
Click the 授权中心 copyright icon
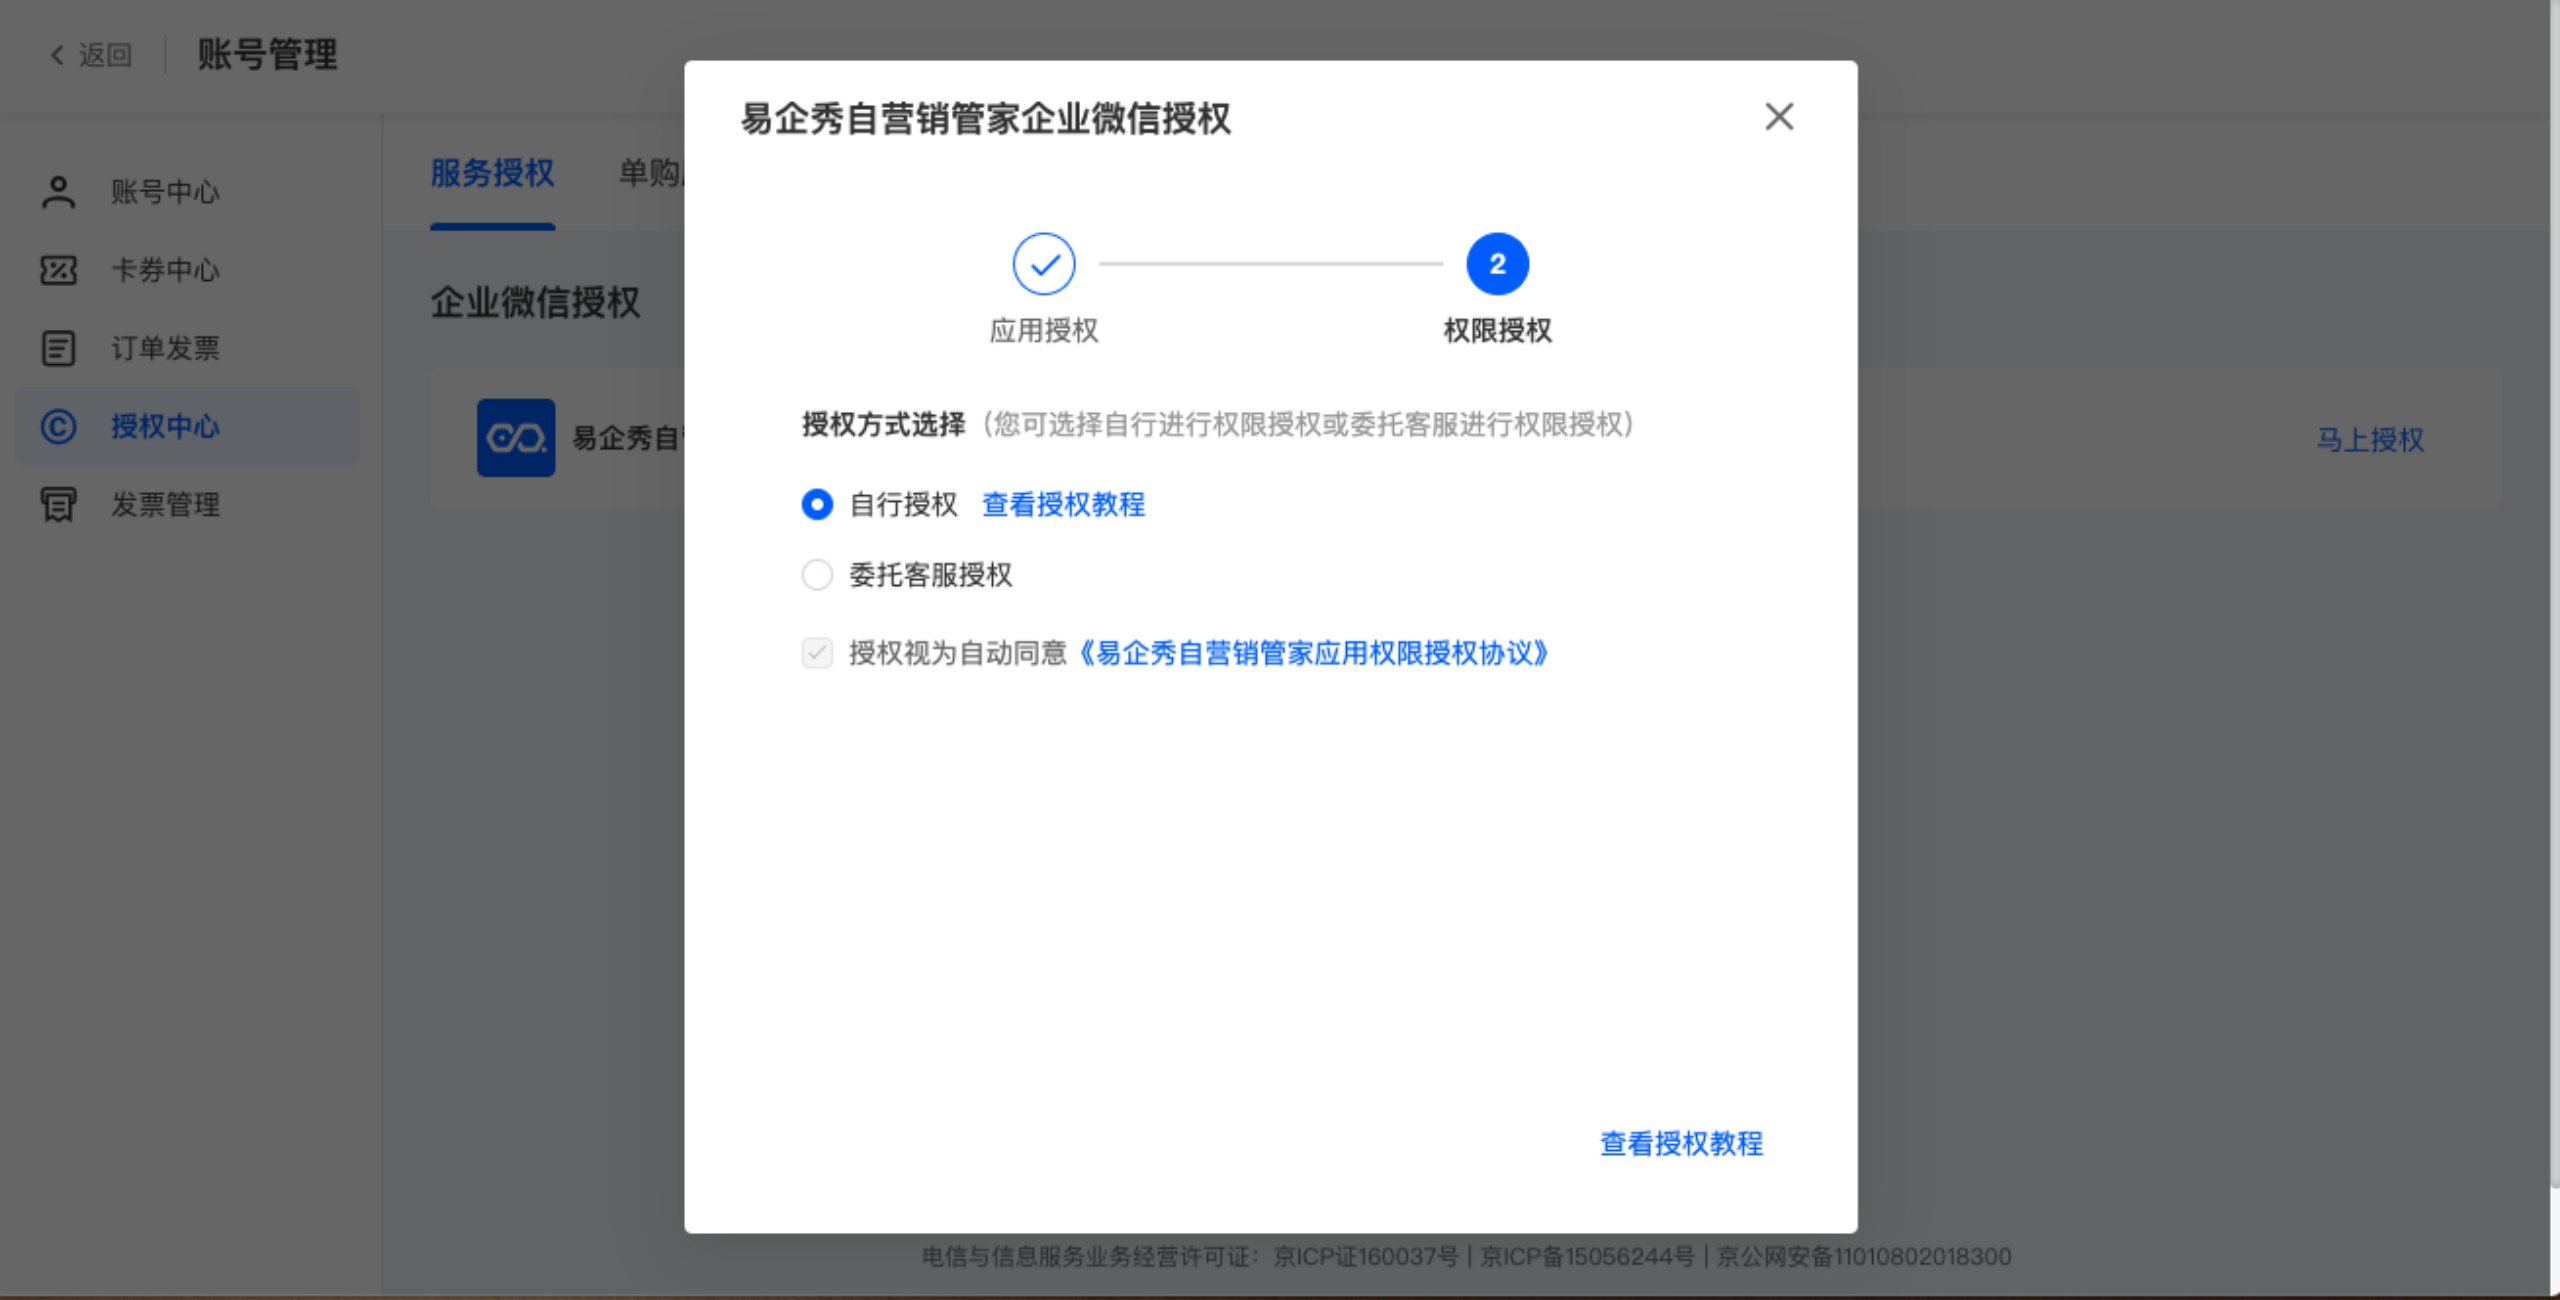58,426
